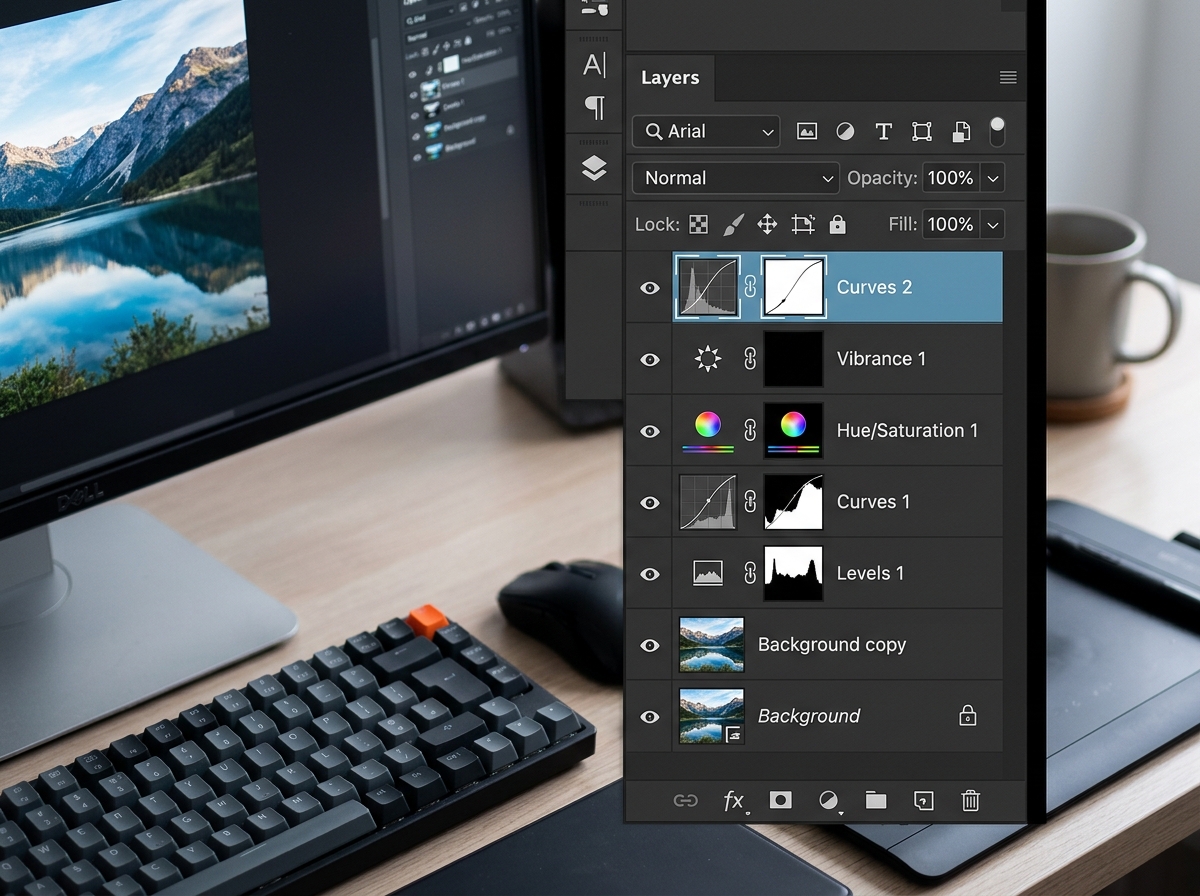The height and width of the screenshot is (896, 1200).
Task: Add a layer mask from the bottom bar
Action: click(780, 800)
